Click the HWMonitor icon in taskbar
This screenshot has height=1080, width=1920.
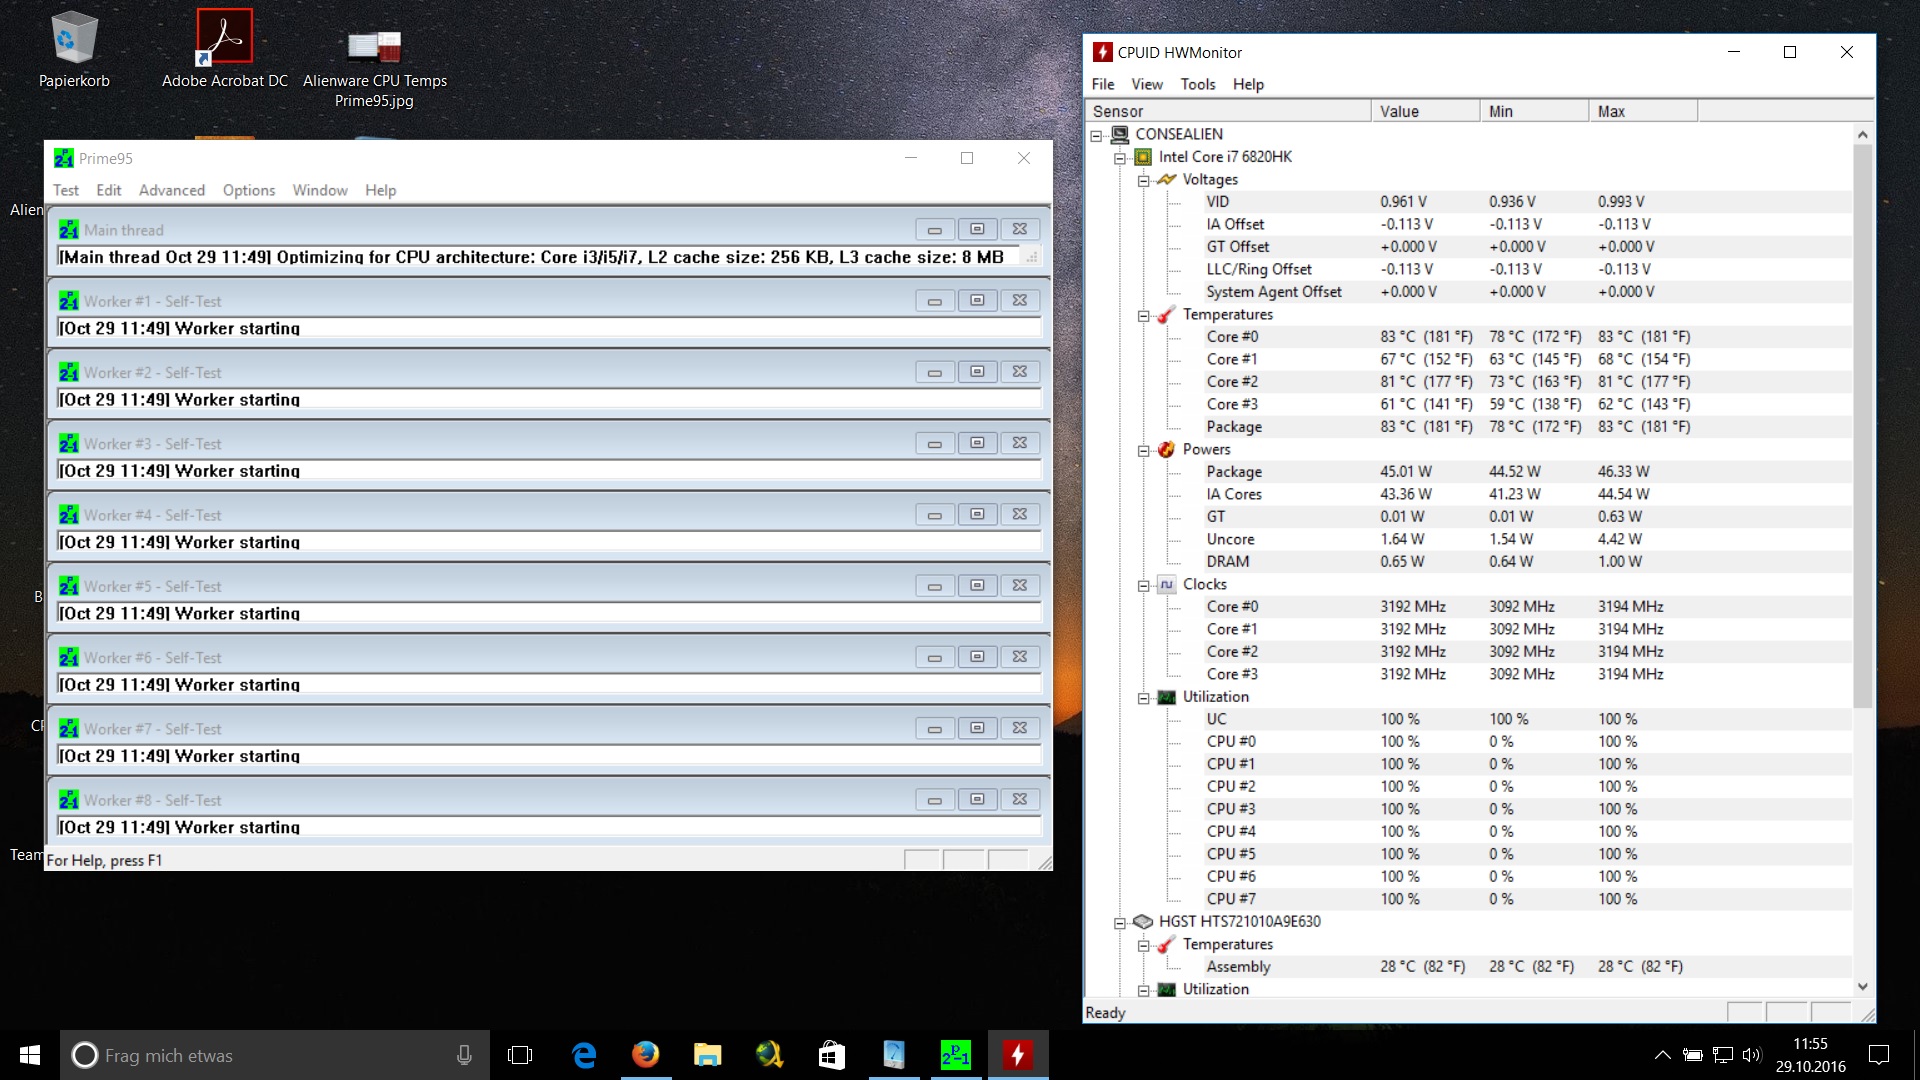[x=1017, y=1055]
